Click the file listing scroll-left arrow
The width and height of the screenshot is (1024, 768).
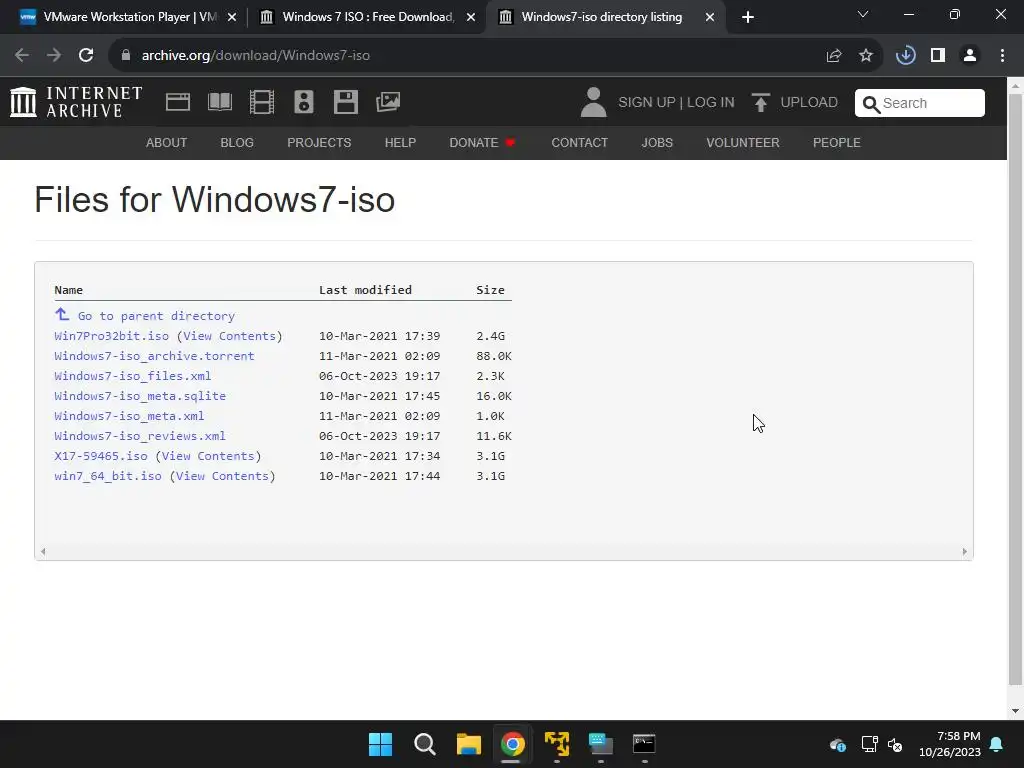pos(43,552)
